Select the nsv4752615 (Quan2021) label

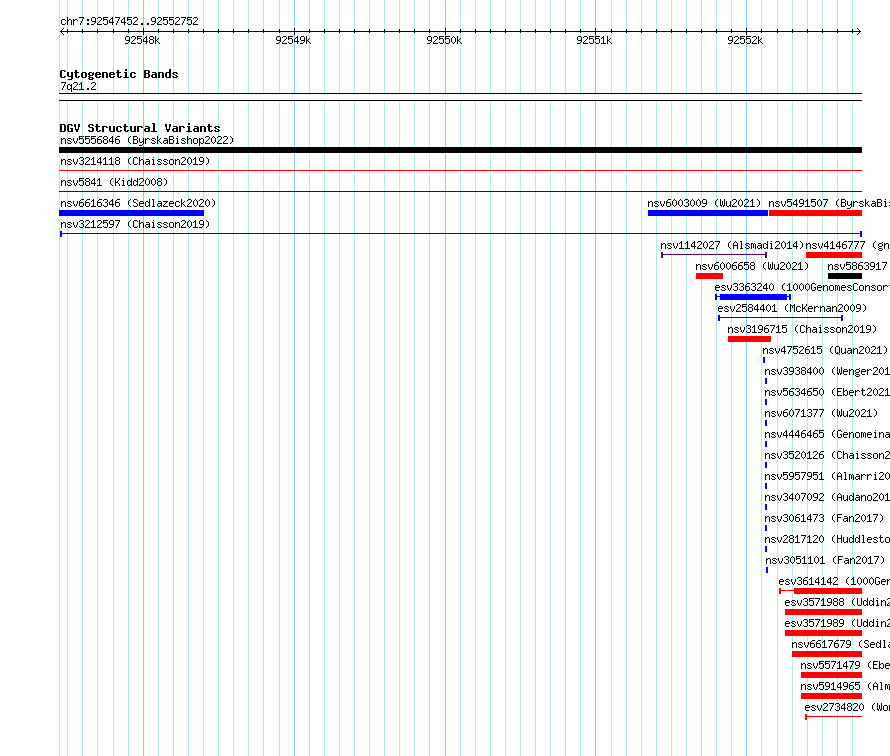[x=825, y=350]
